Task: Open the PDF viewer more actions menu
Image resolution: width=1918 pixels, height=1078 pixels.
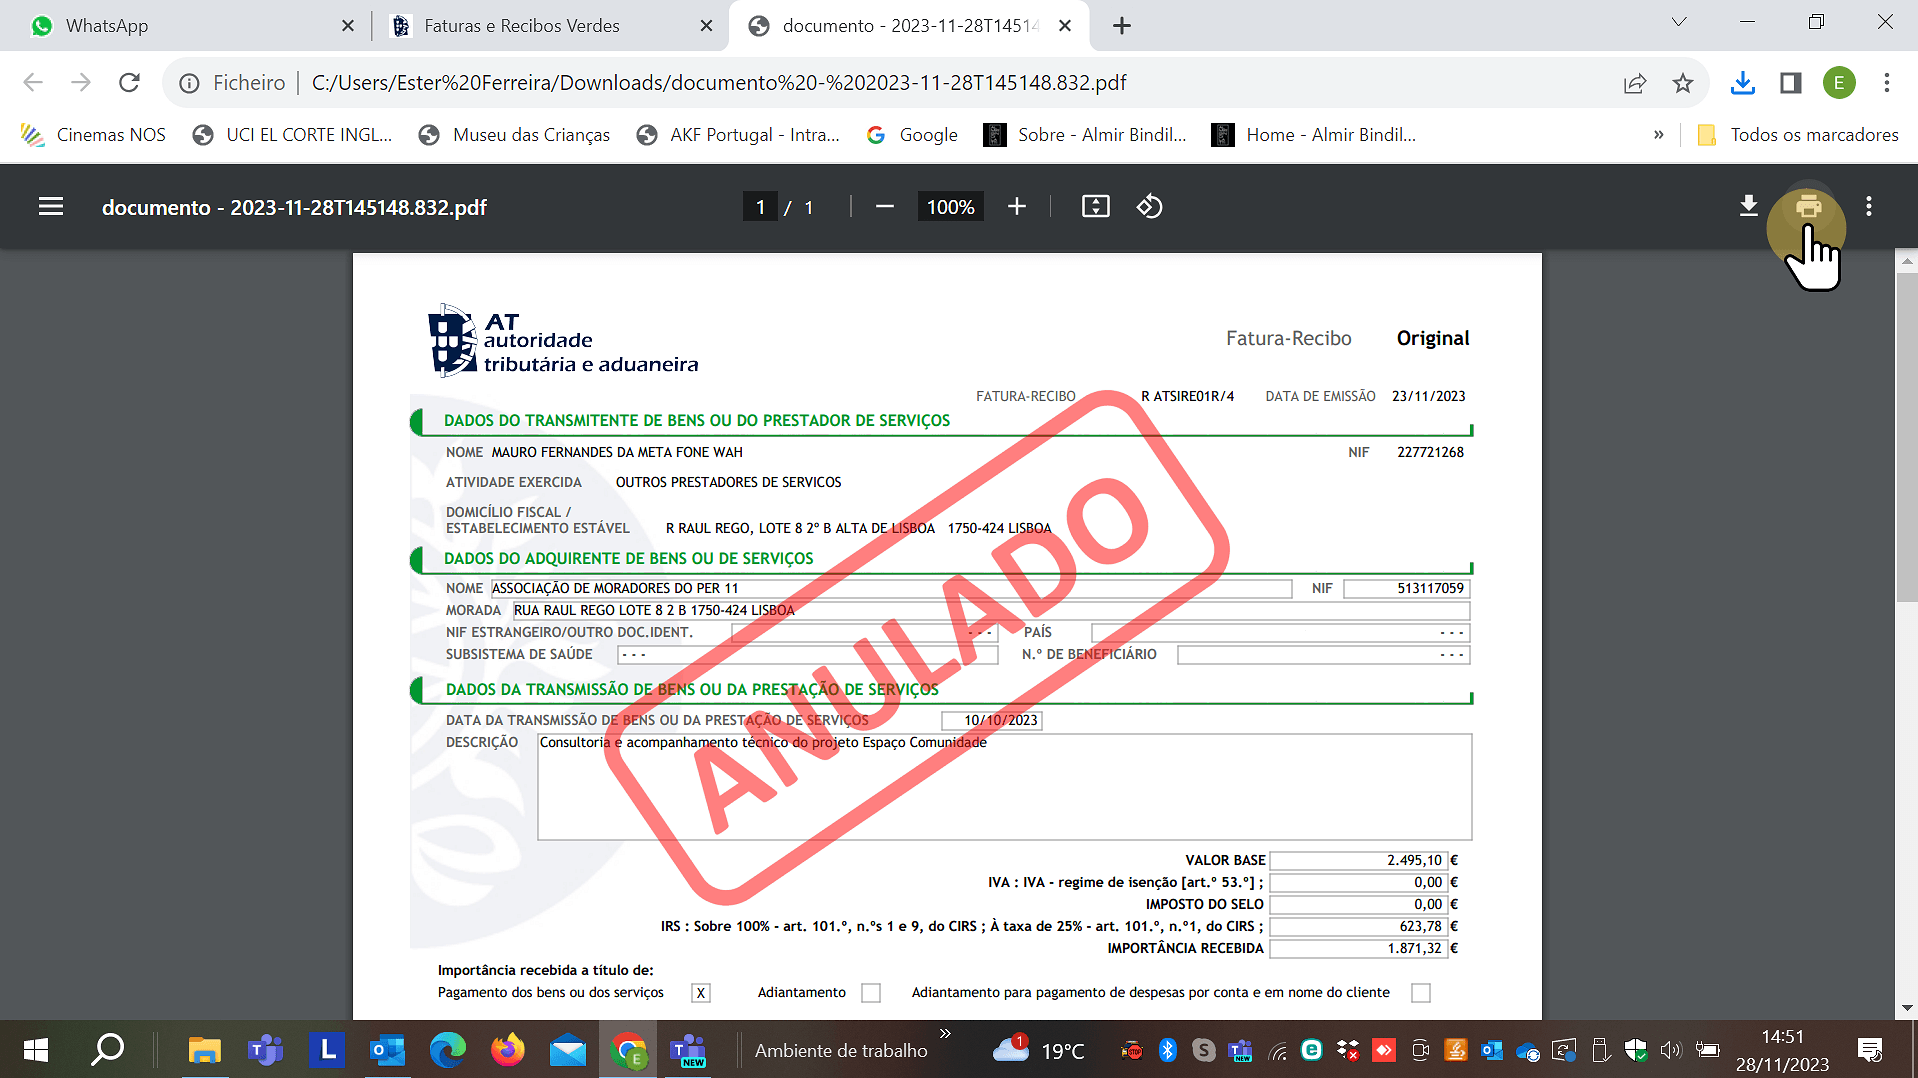Action: pyautogui.click(x=1868, y=207)
